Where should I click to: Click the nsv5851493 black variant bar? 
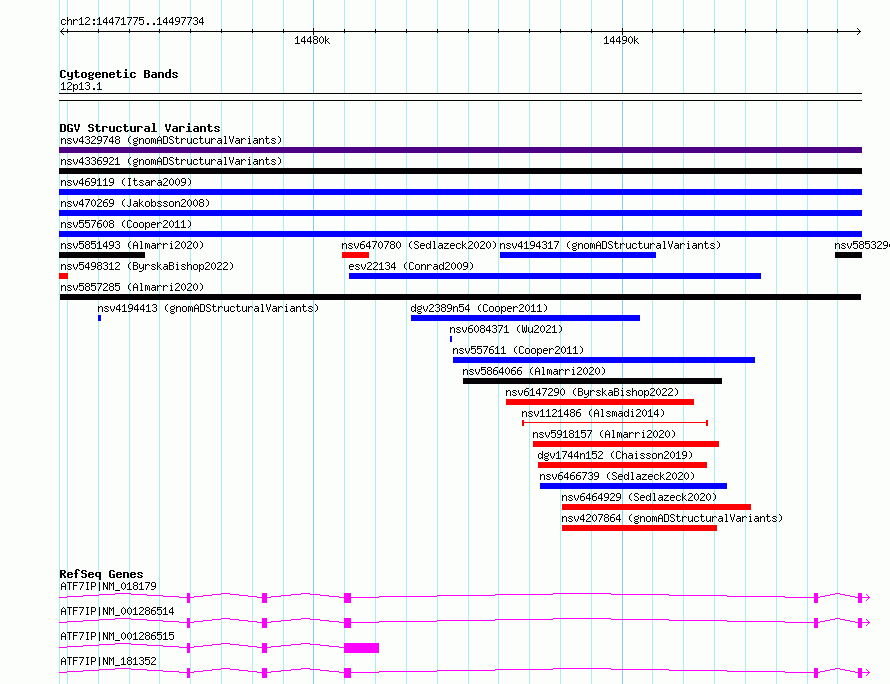click(x=102, y=255)
